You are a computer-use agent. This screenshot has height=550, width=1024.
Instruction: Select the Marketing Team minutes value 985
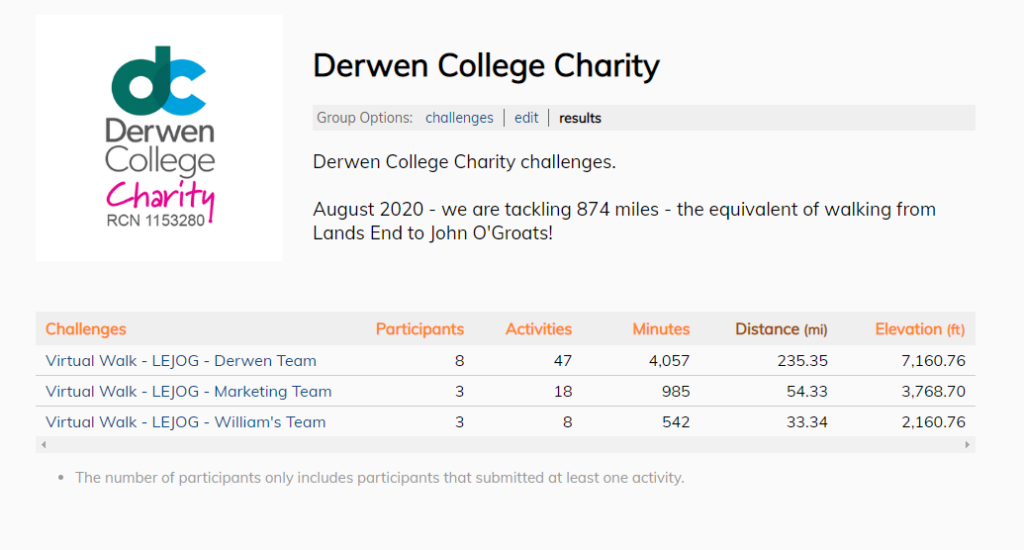point(675,391)
